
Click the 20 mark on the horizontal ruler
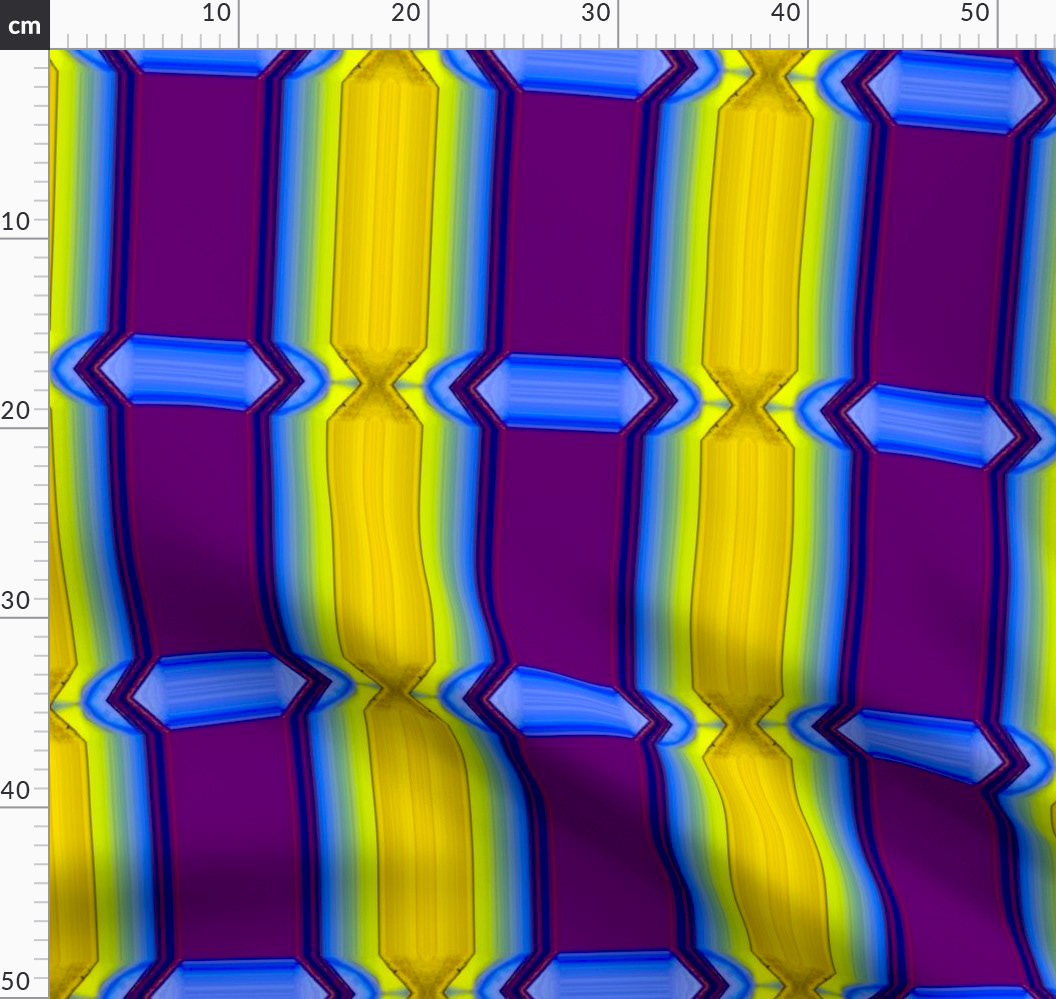click(405, 13)
